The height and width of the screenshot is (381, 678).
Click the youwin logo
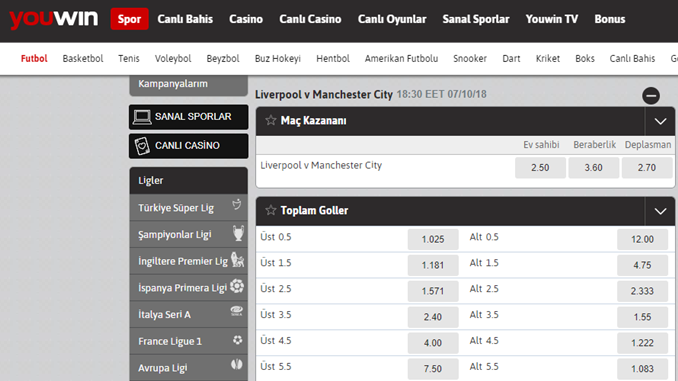[x=54, y=19]
